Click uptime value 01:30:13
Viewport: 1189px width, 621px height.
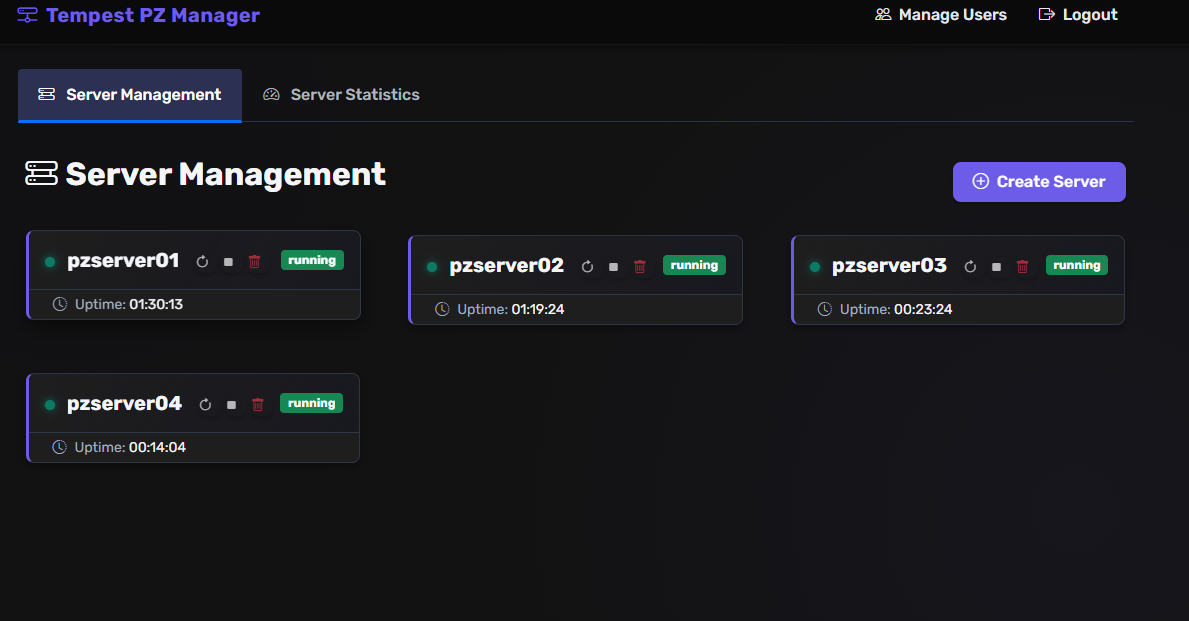tap(156, 304)
